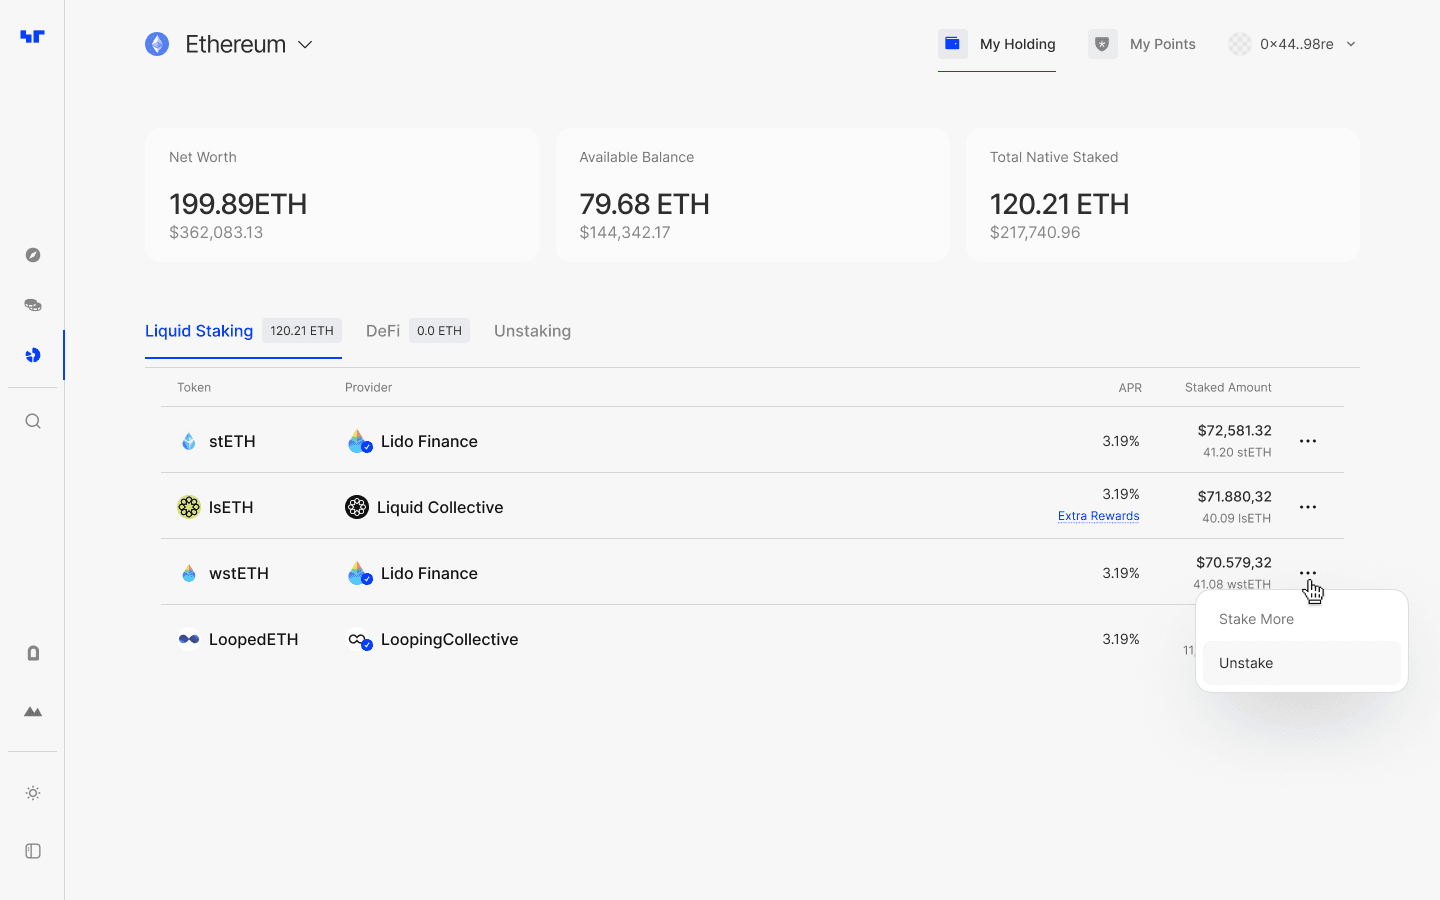Viewport: 1440px width, 900px height.
Task: Click the wstETH token icon
Action: pos(189,573)
